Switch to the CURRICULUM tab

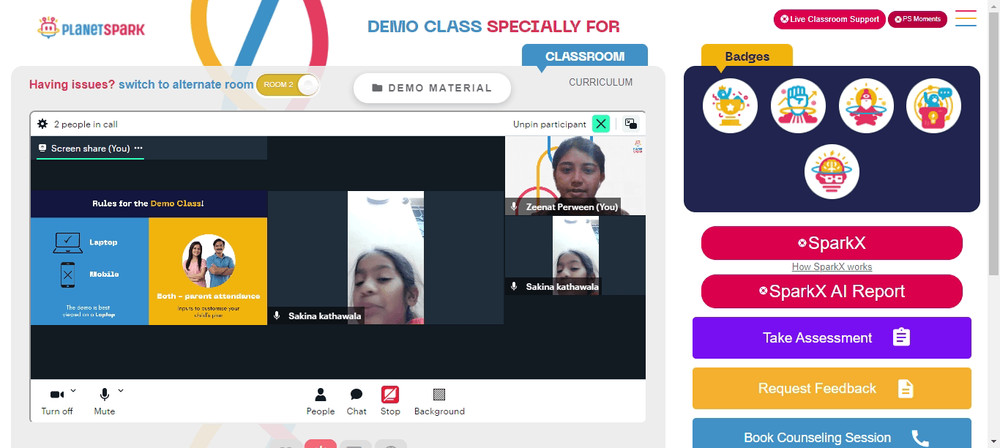pyautogui.click(x=601, y=82)
